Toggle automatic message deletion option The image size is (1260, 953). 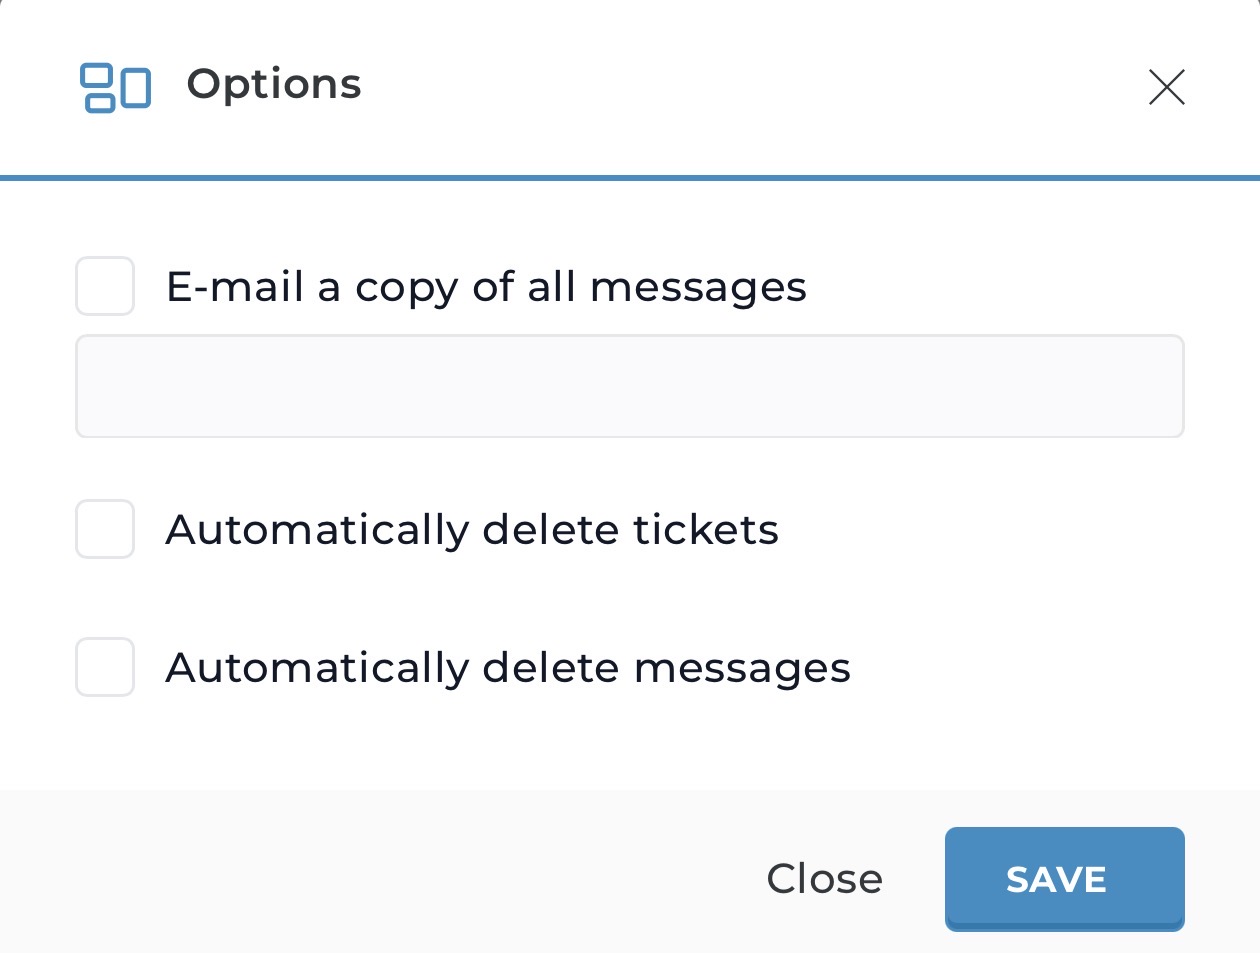105,667
